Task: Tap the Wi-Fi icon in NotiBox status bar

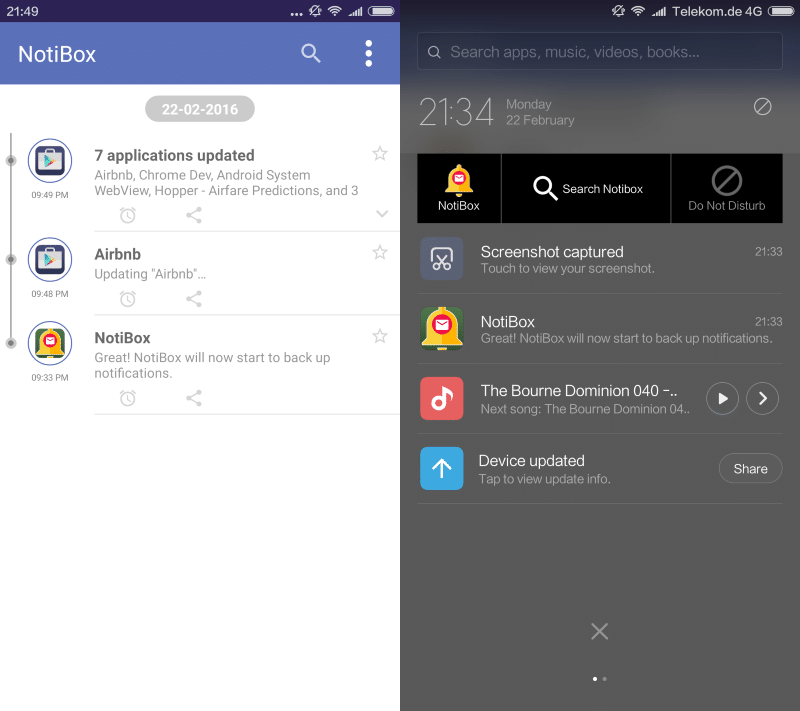Action: click(335, 11)
